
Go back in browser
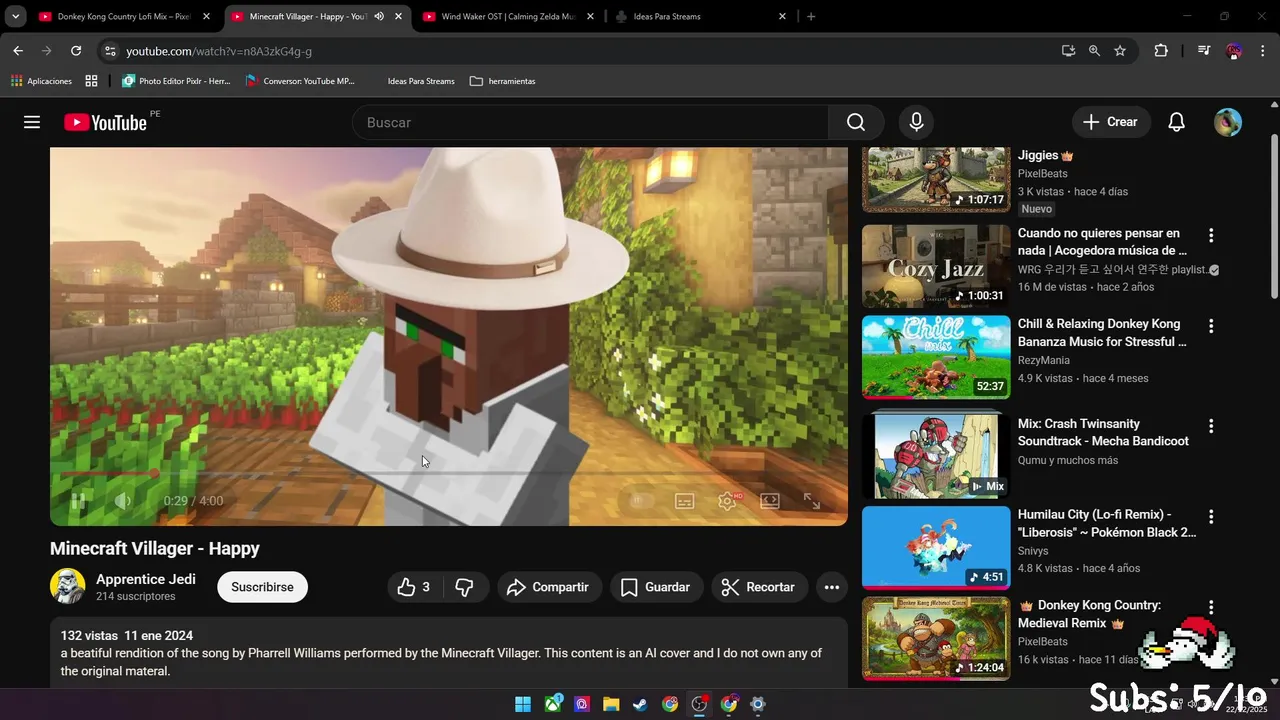point(18,51)
